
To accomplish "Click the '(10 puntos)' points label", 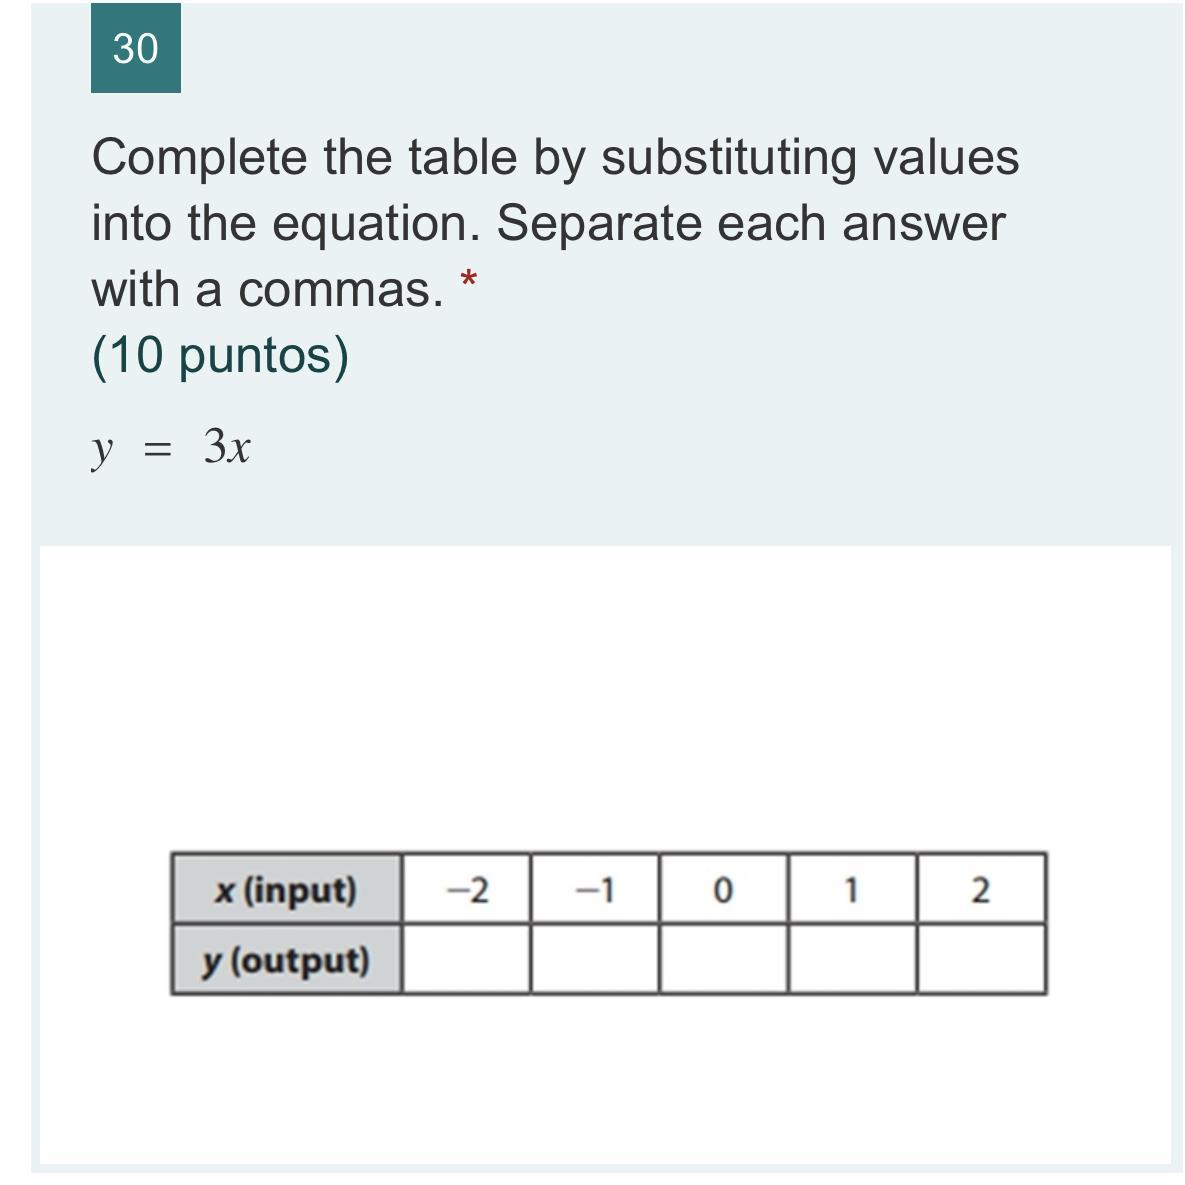I will point(220,355).
